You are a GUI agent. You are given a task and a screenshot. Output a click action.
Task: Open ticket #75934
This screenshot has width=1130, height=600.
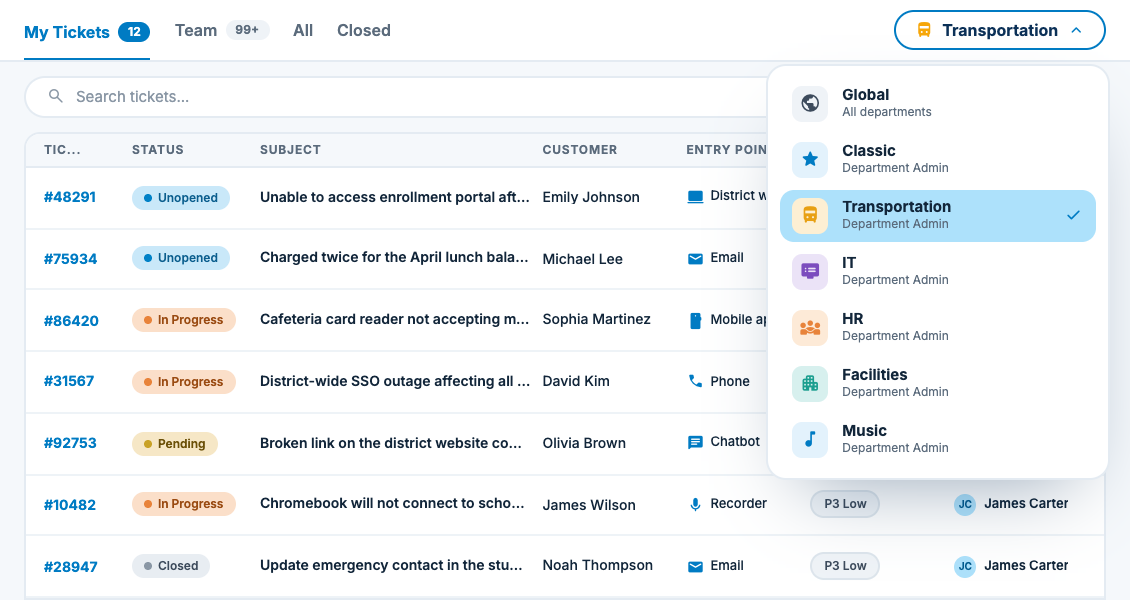point(71,259)
